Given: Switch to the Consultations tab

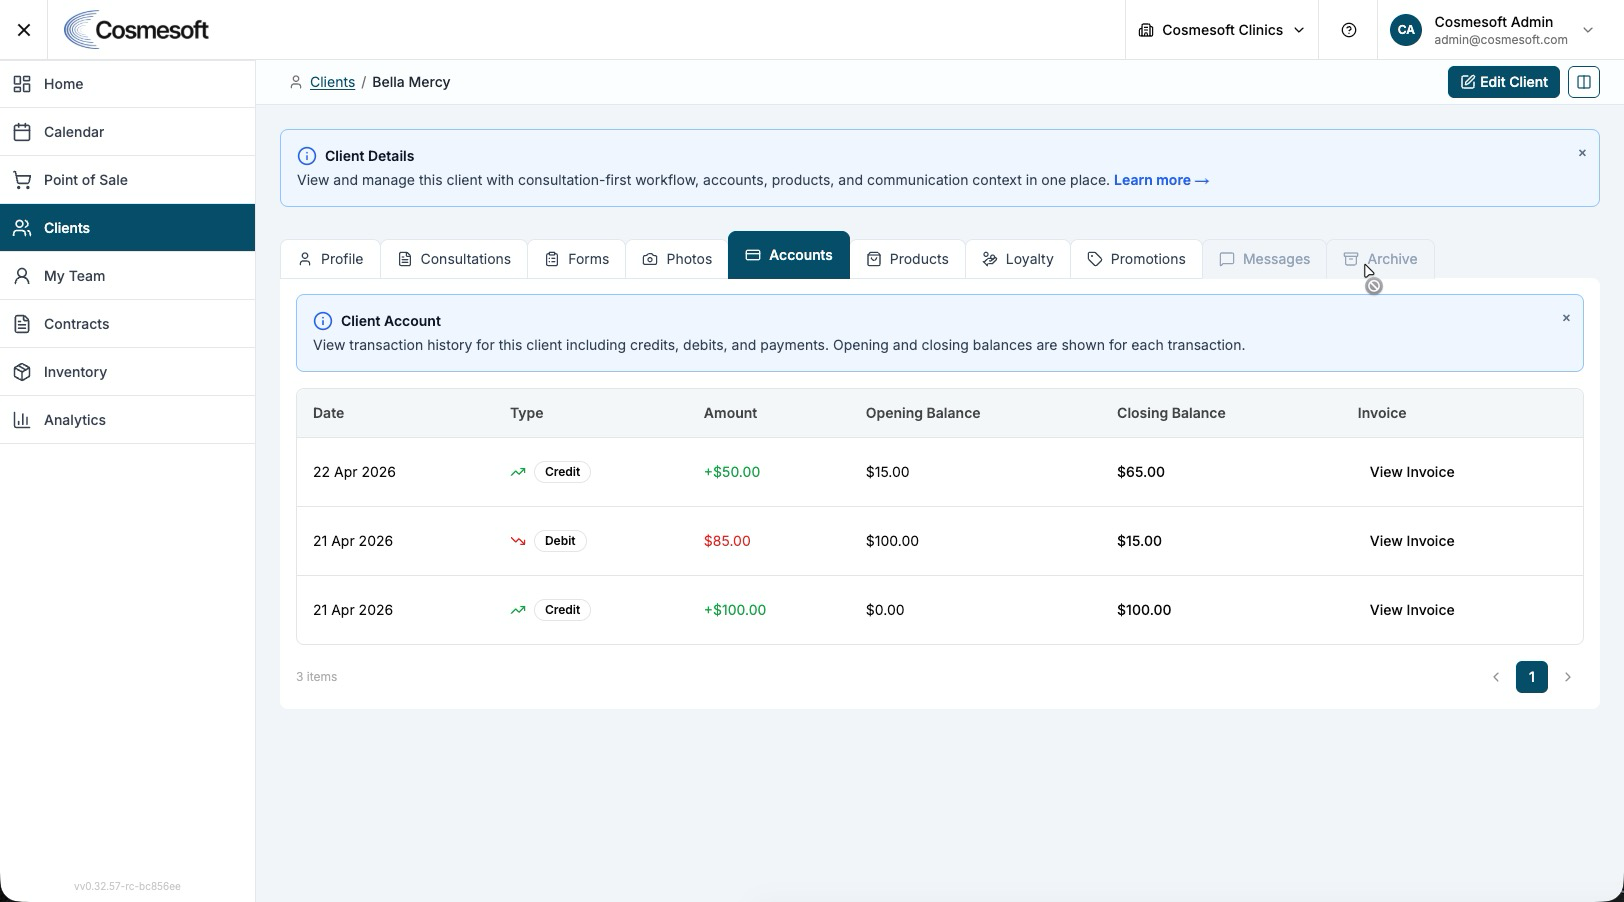Looking at the screenshot, I should click(x=454, y=259).
